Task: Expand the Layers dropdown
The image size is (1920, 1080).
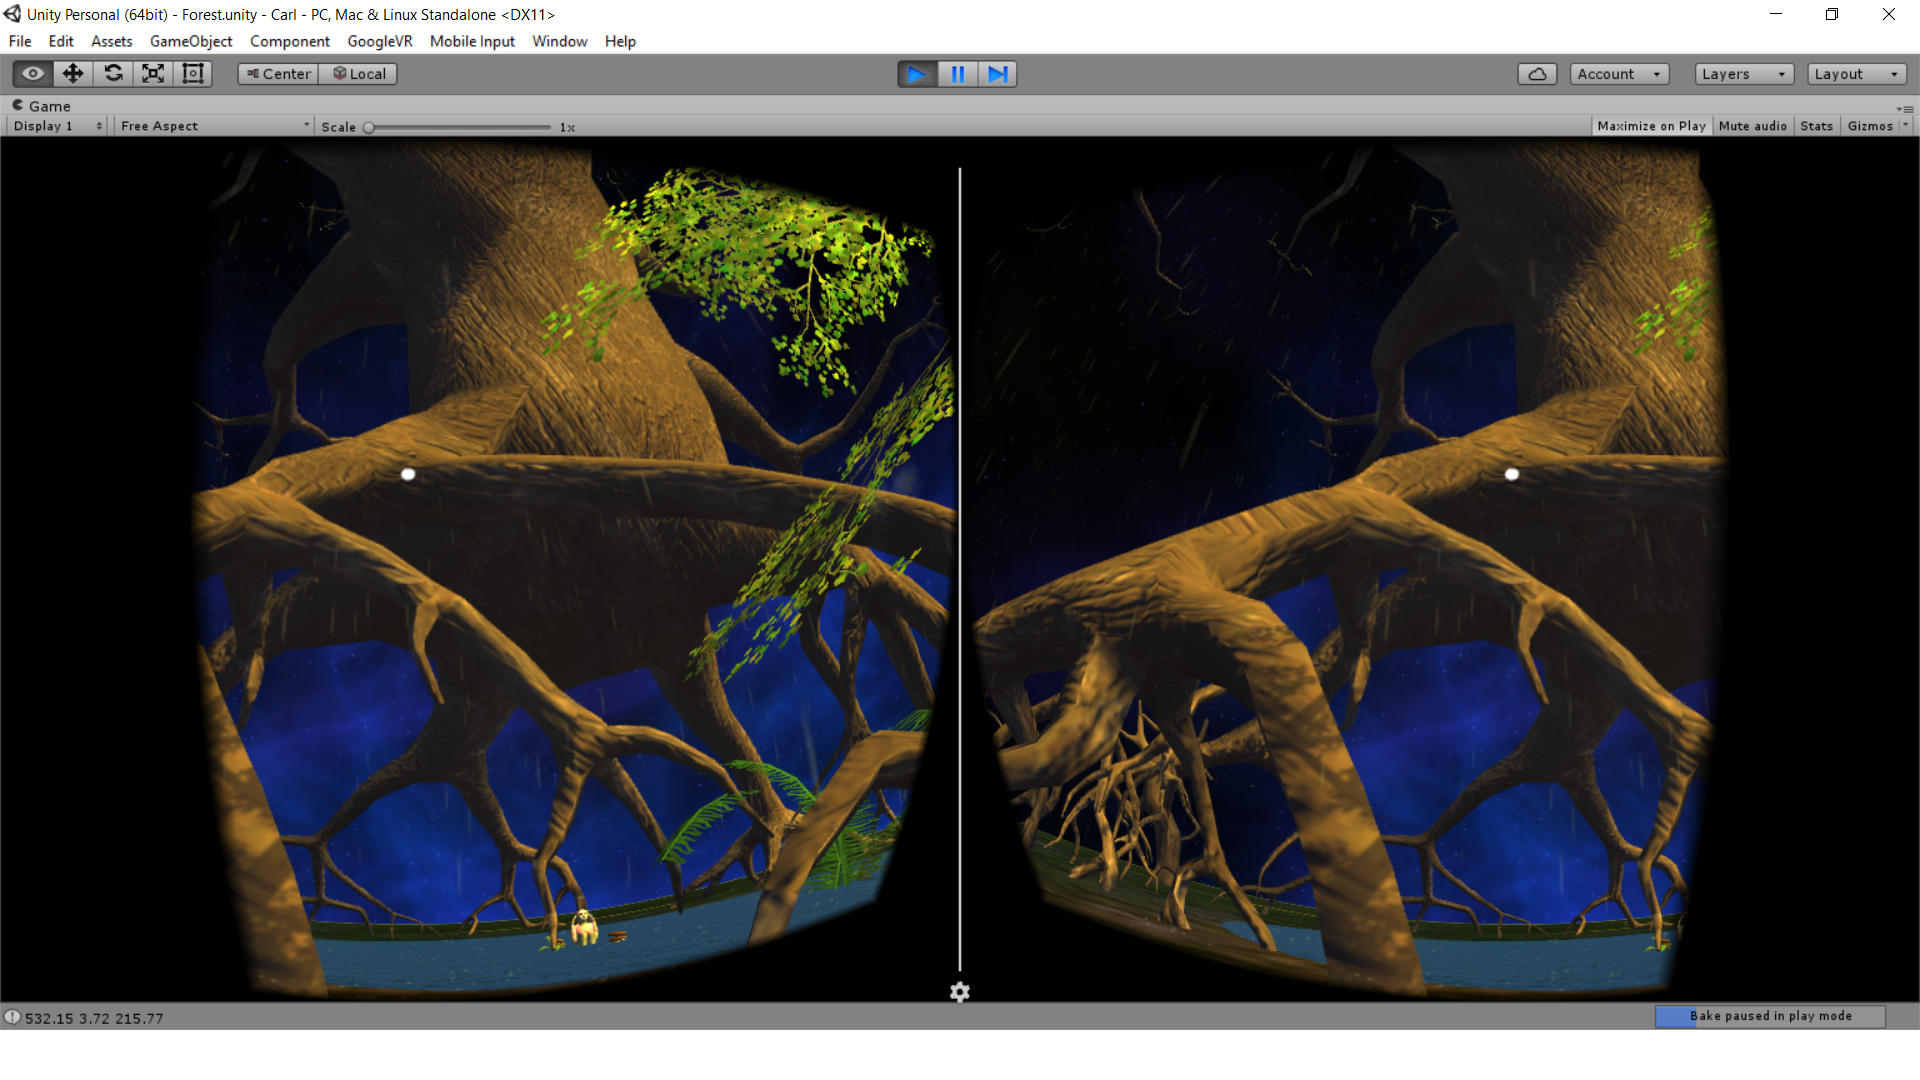Action: tap(1743, 74)
